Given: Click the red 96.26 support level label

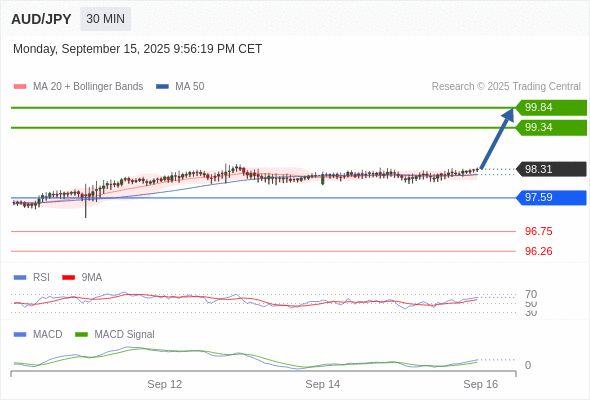Looking at the screenshot, I should pyautogui.click(x=538, y=251).
